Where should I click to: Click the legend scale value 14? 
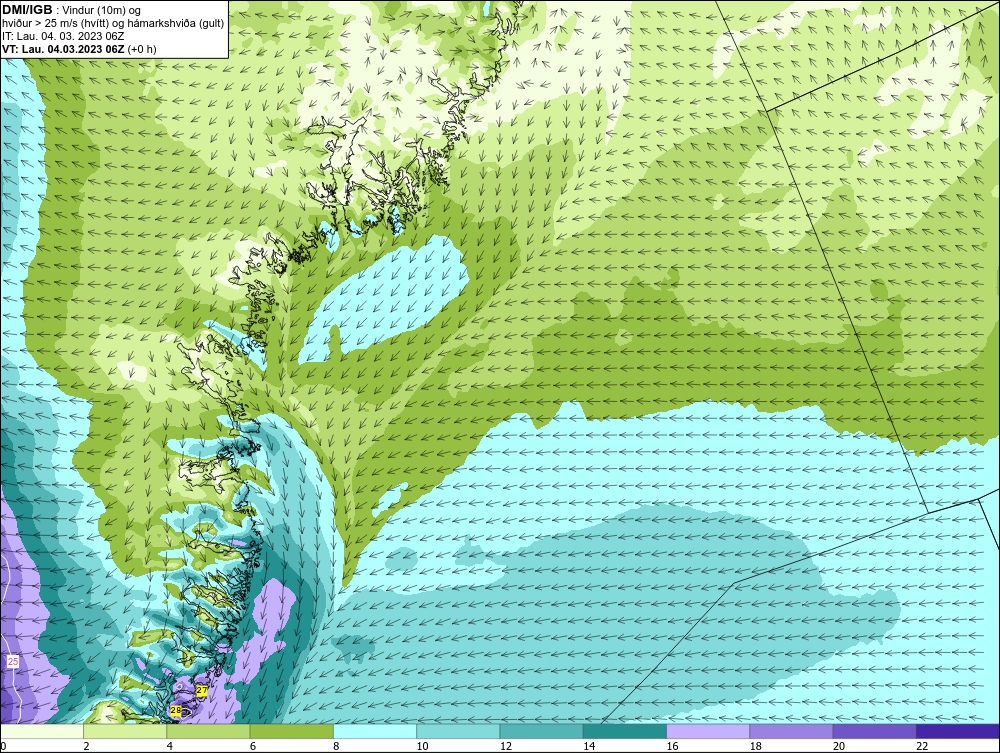588,746
